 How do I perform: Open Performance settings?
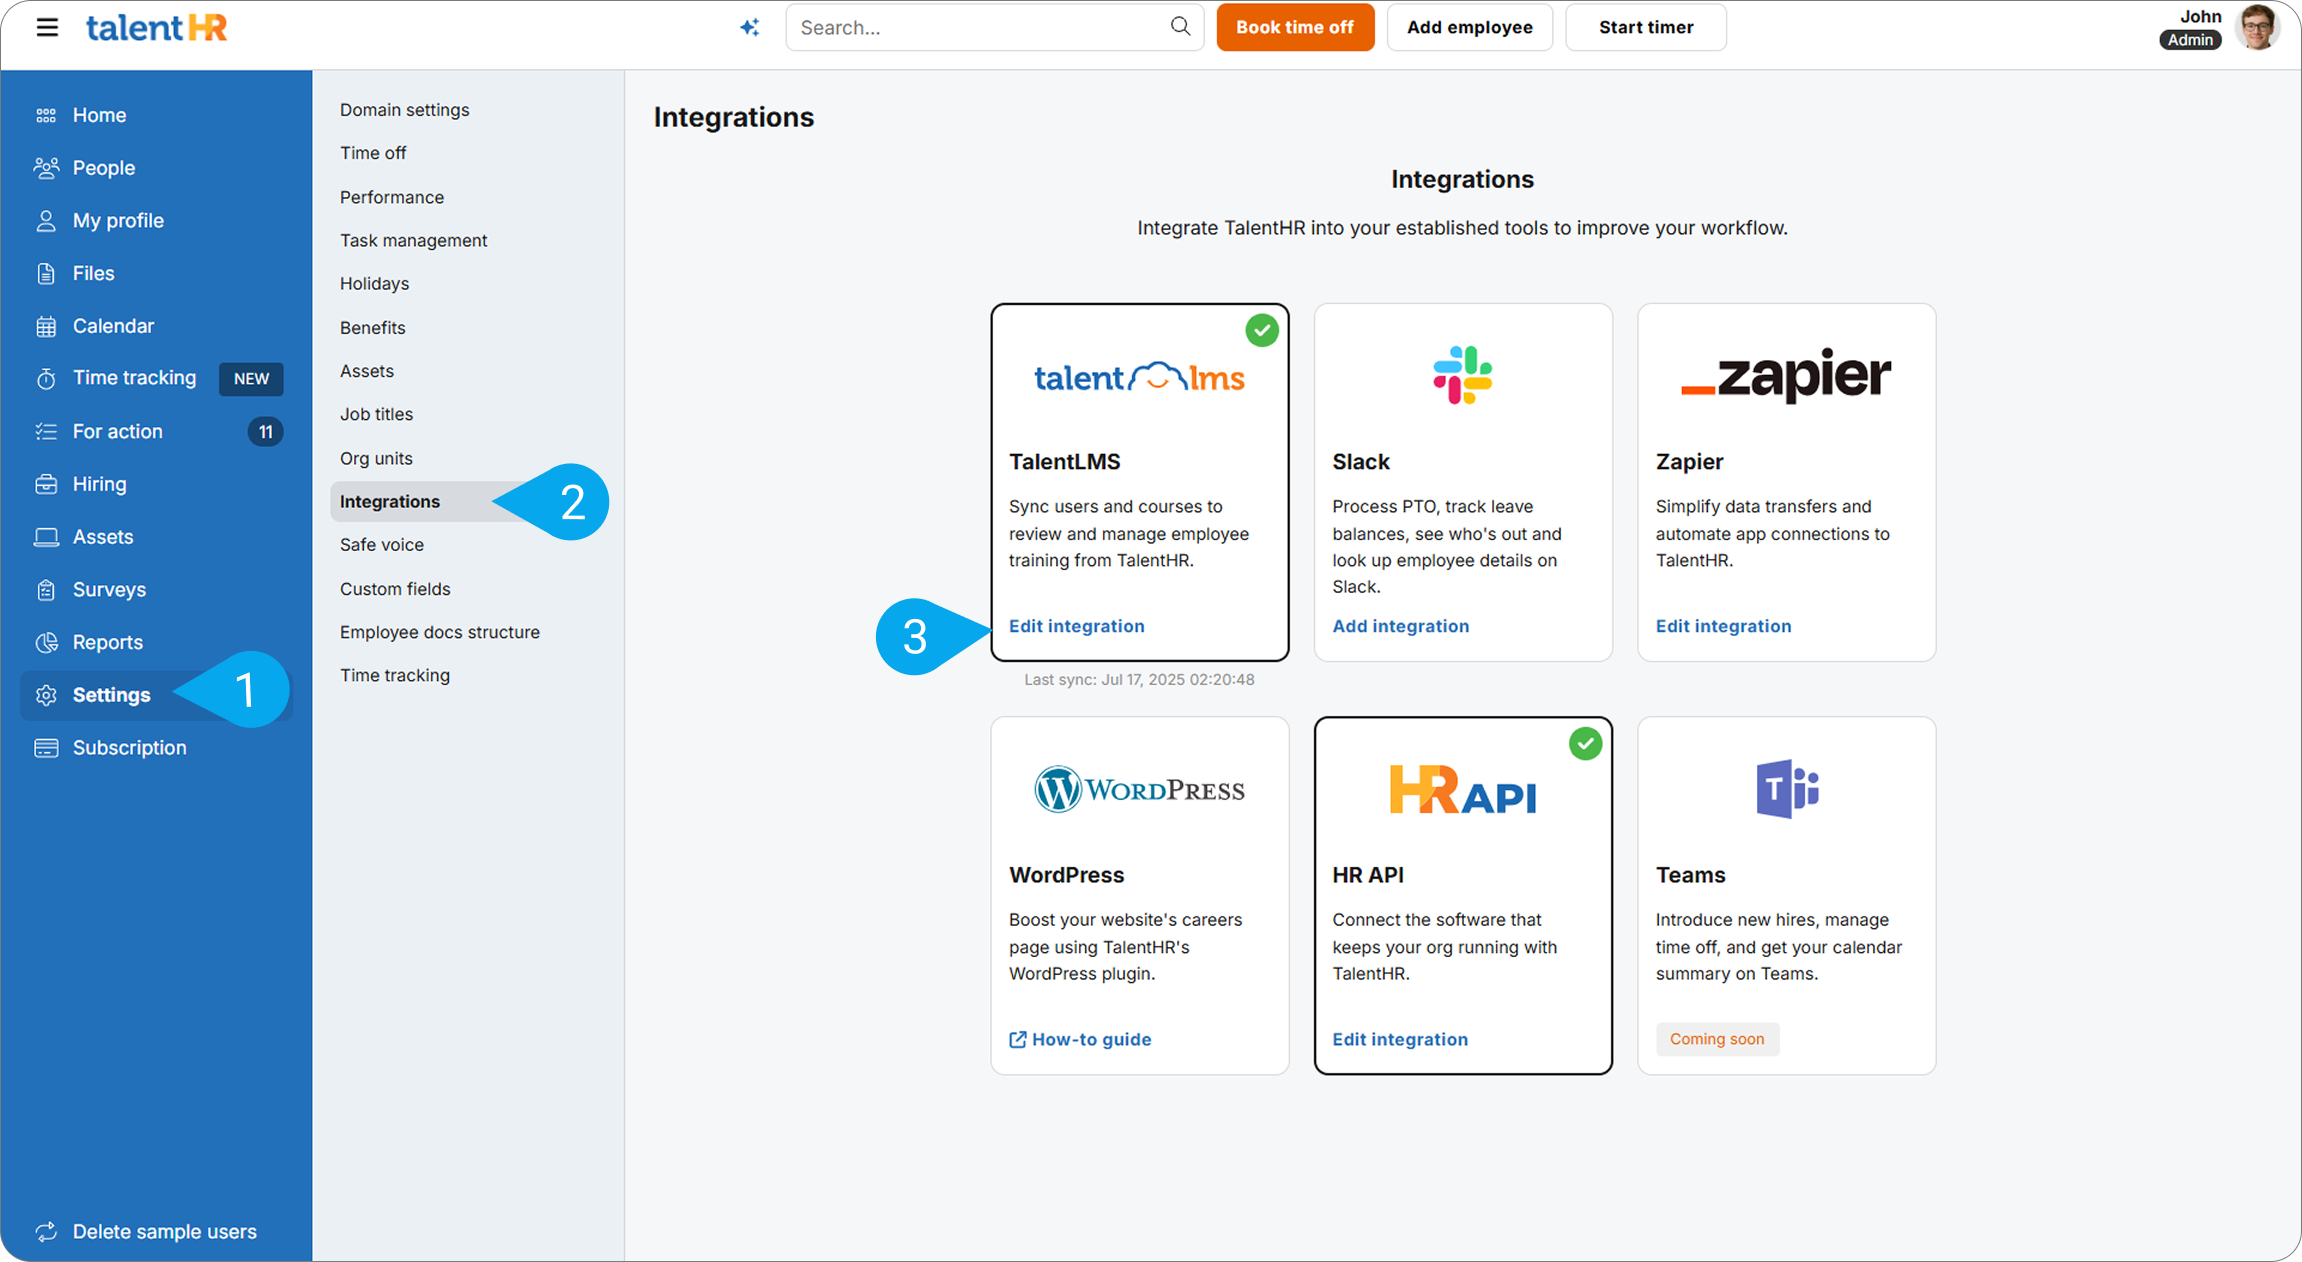pos(392,197)
